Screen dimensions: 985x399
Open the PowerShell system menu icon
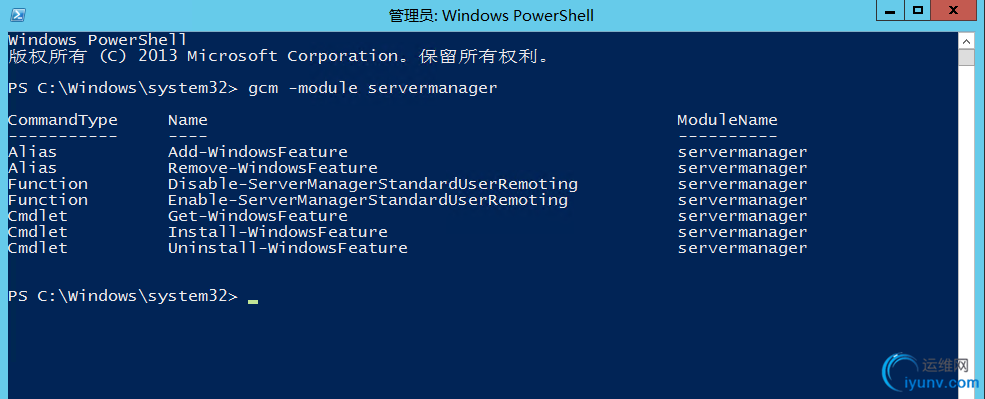pyautogui.click(x=18, y=15)
